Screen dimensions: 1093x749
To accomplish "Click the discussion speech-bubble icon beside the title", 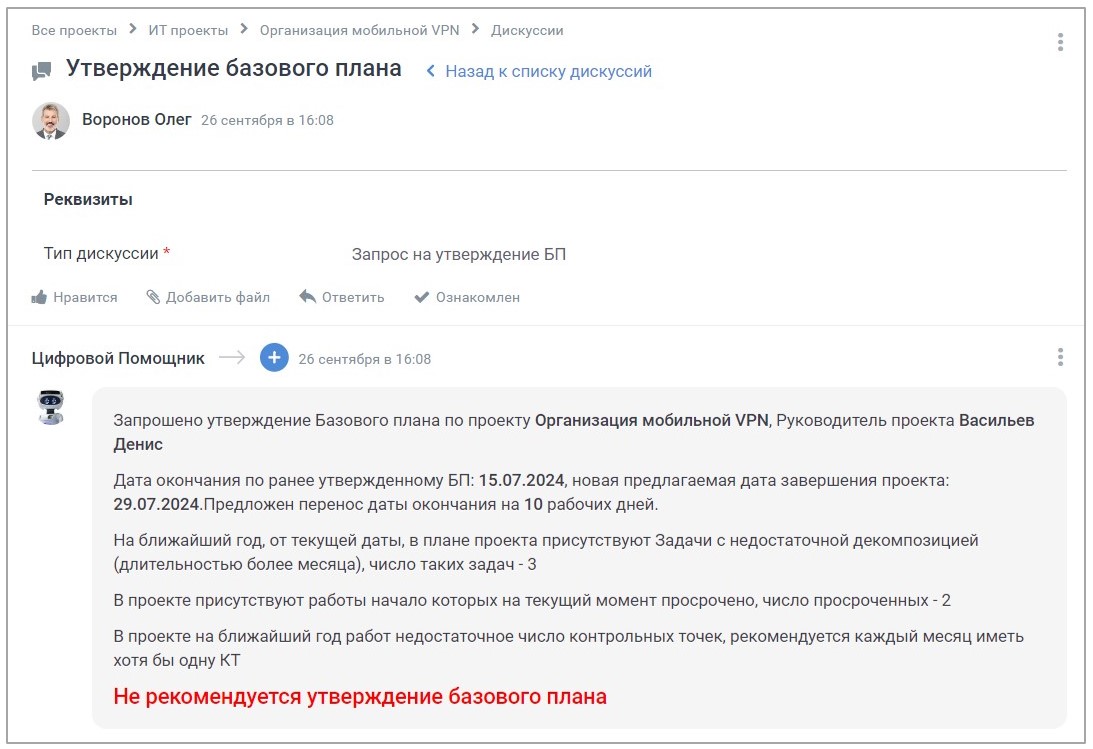I will (x=41, y=71).
